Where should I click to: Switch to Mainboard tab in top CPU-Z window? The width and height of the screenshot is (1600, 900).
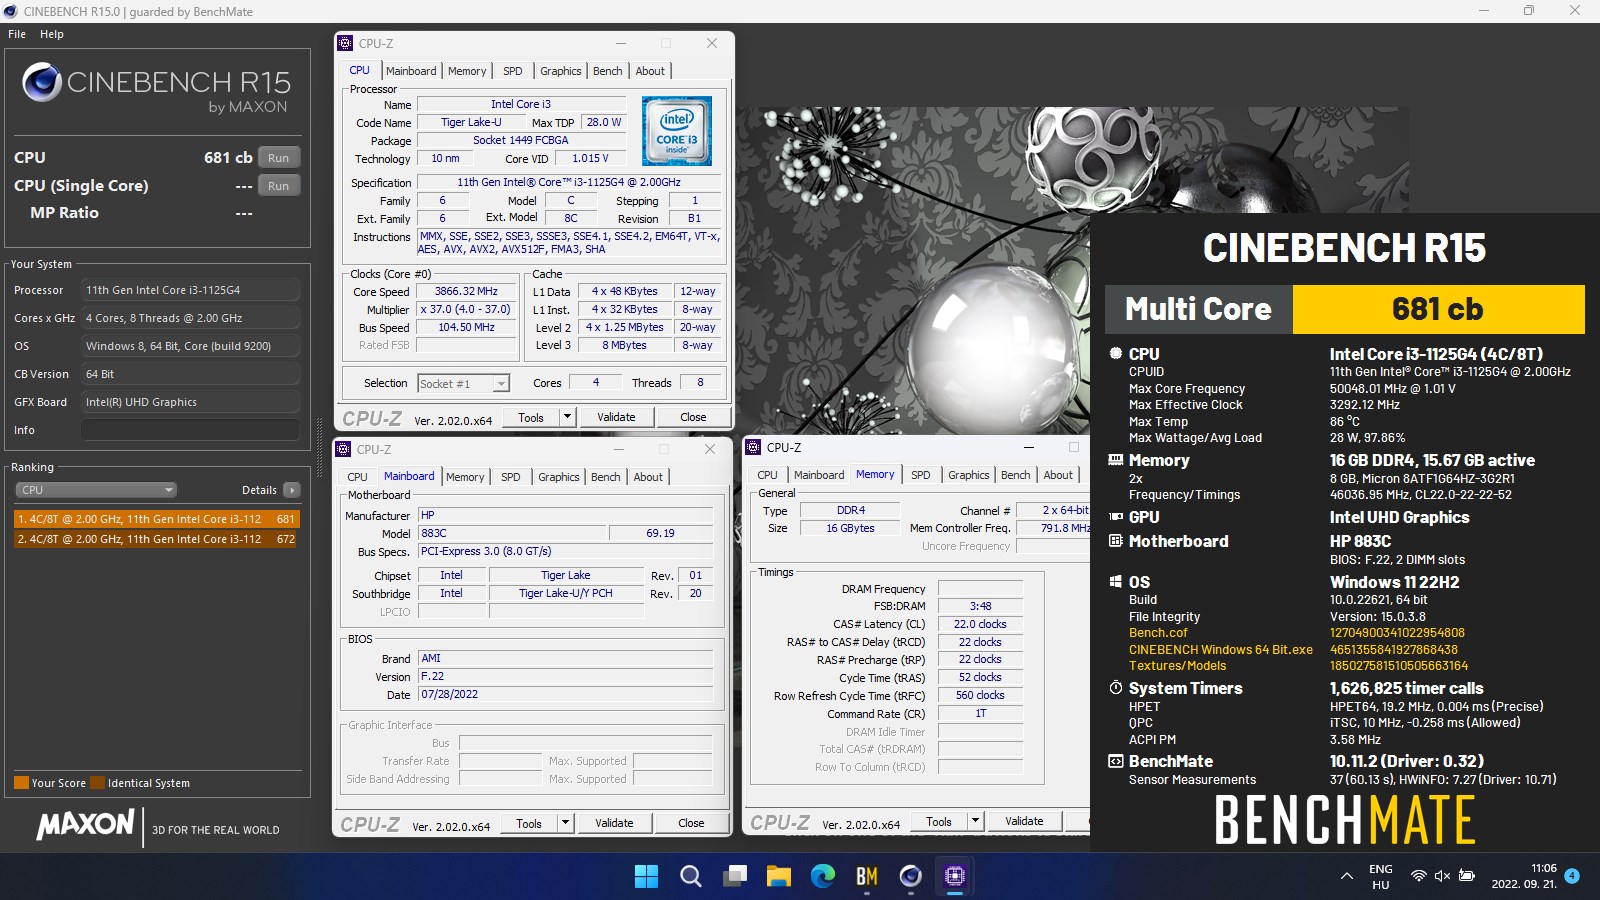411,71
